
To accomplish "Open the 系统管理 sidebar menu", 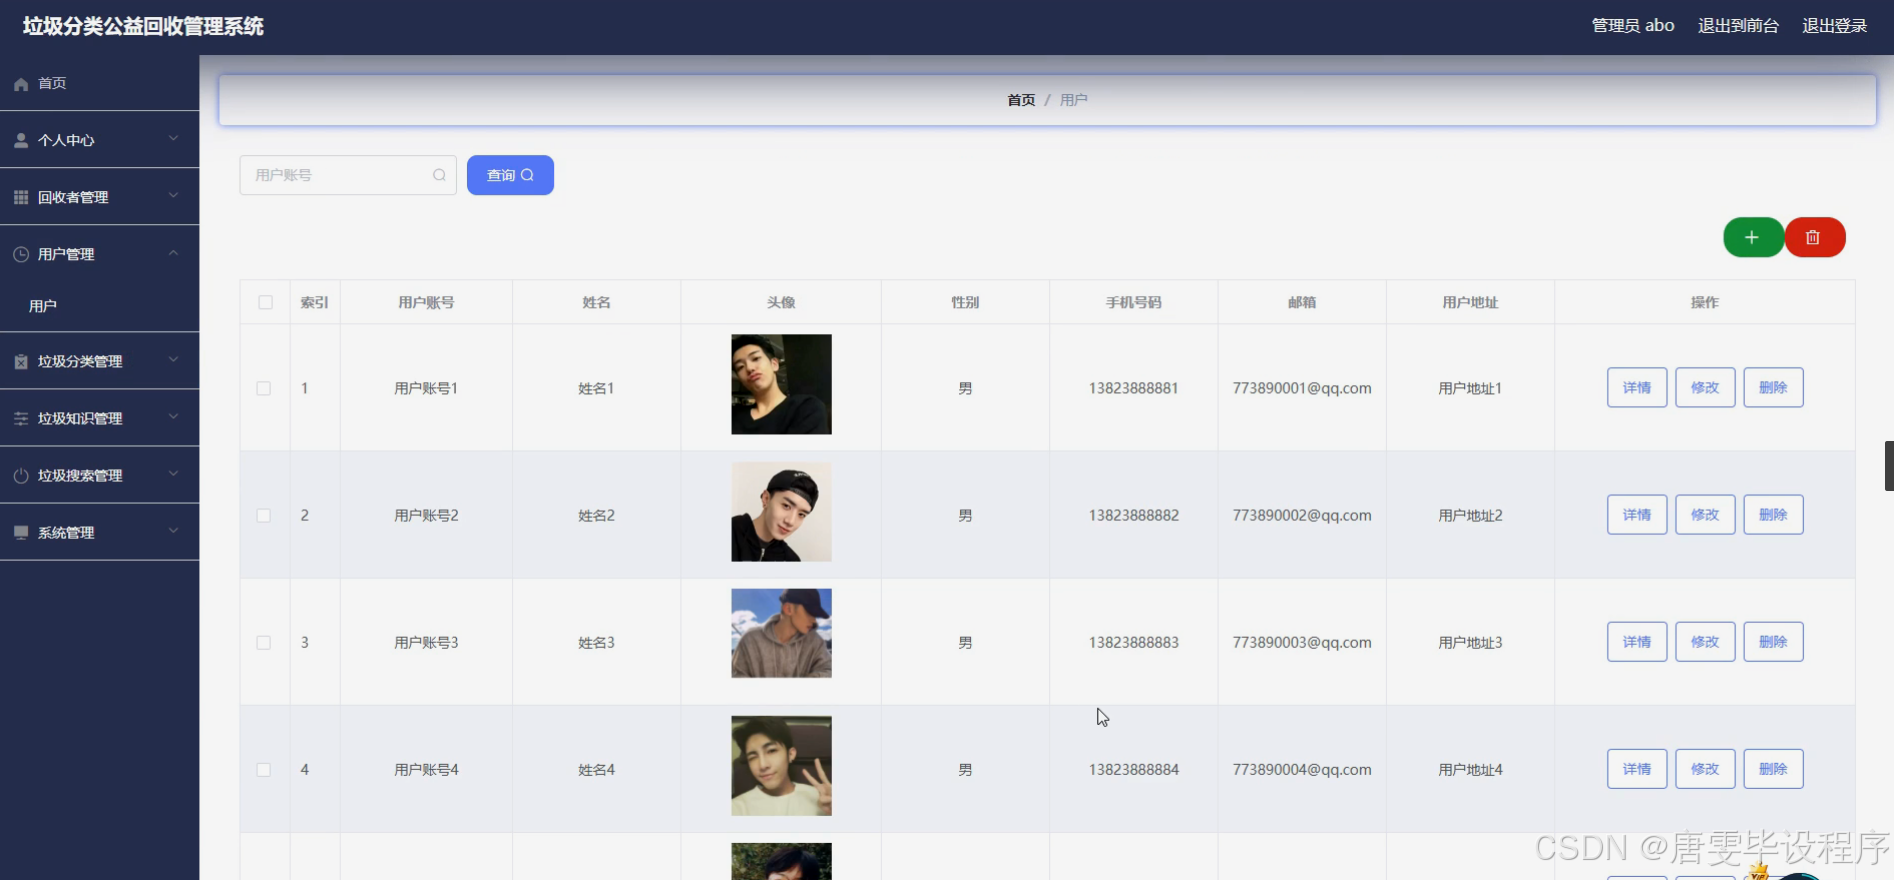I will click(x=99, y=533).
